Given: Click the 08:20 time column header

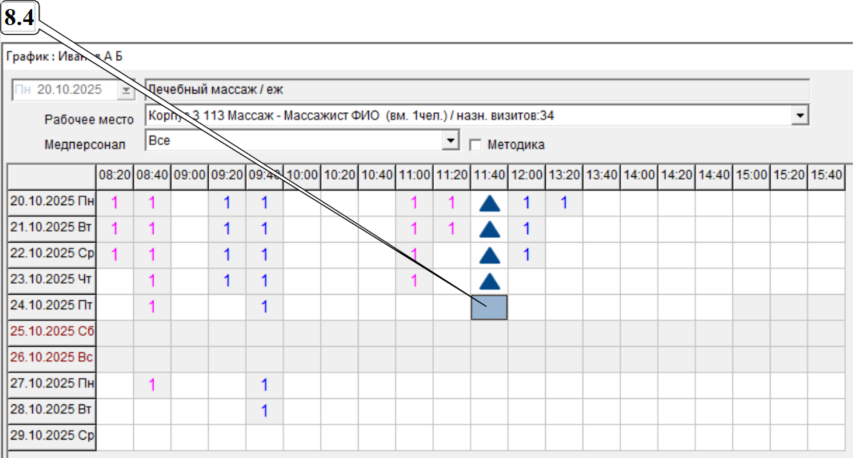Looking at the screenshot, I should [x=115, y=175].
